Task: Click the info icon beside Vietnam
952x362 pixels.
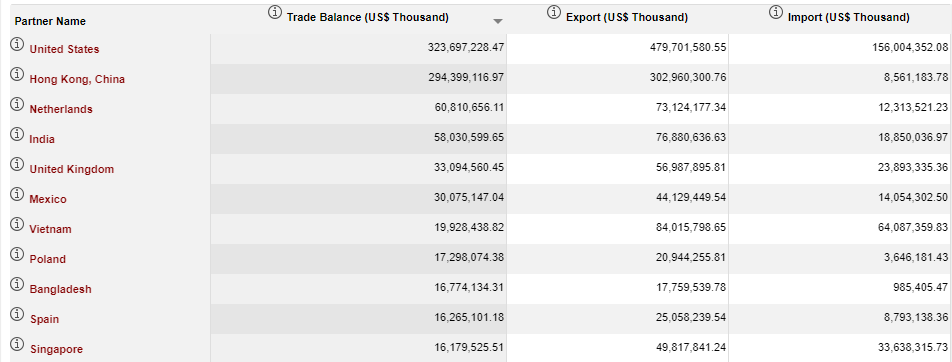Action: click(17, 224)
